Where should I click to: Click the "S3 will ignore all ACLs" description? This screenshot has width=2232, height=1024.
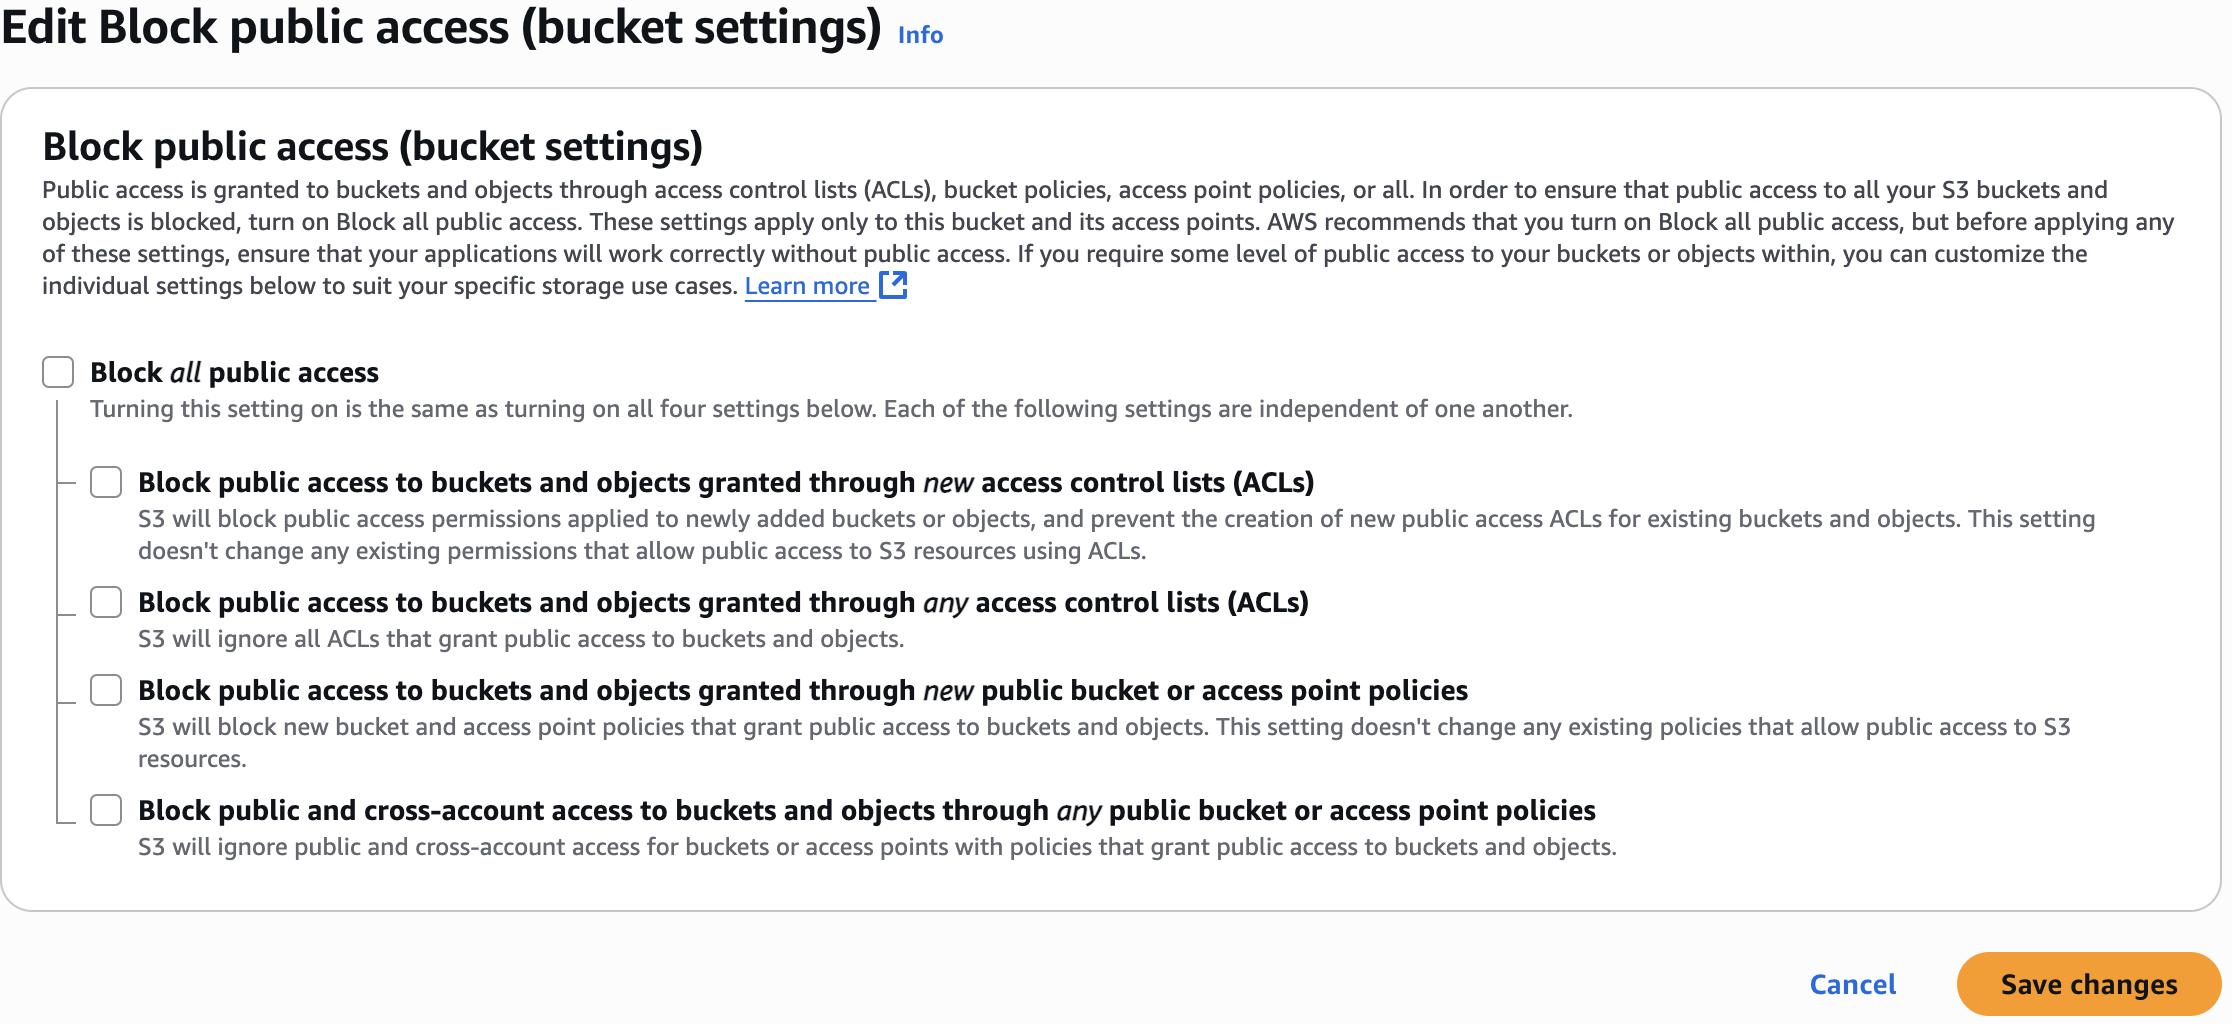click(521, 639)
